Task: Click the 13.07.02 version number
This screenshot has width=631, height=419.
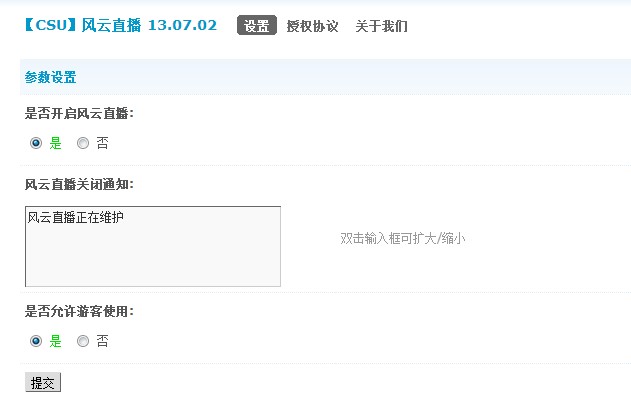Action: click(182, 26)
